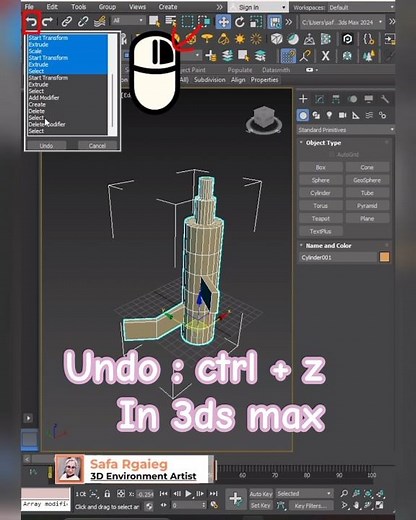416x520 pixels.
Task: Click Bind to Space Warp icon
Action: click(100, 22)
